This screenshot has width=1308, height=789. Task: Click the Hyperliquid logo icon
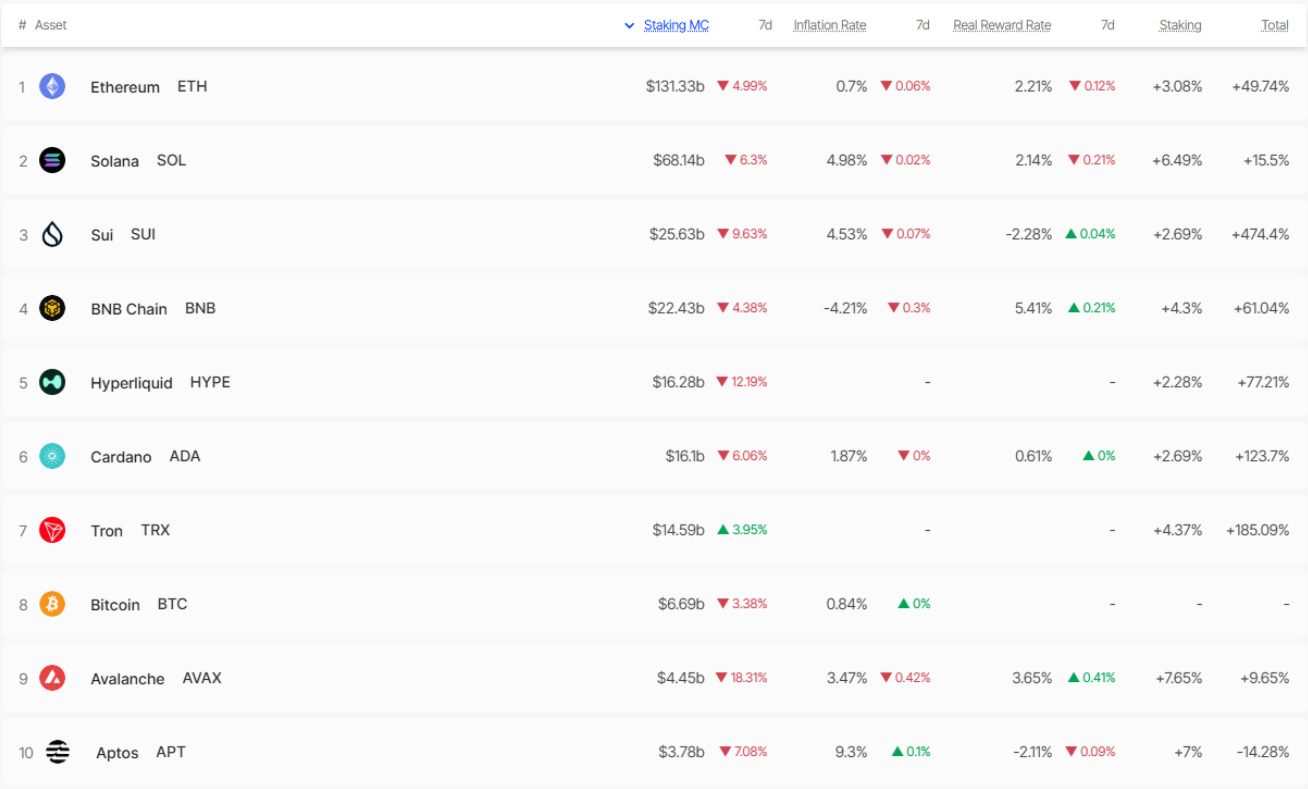coord(52,382)
